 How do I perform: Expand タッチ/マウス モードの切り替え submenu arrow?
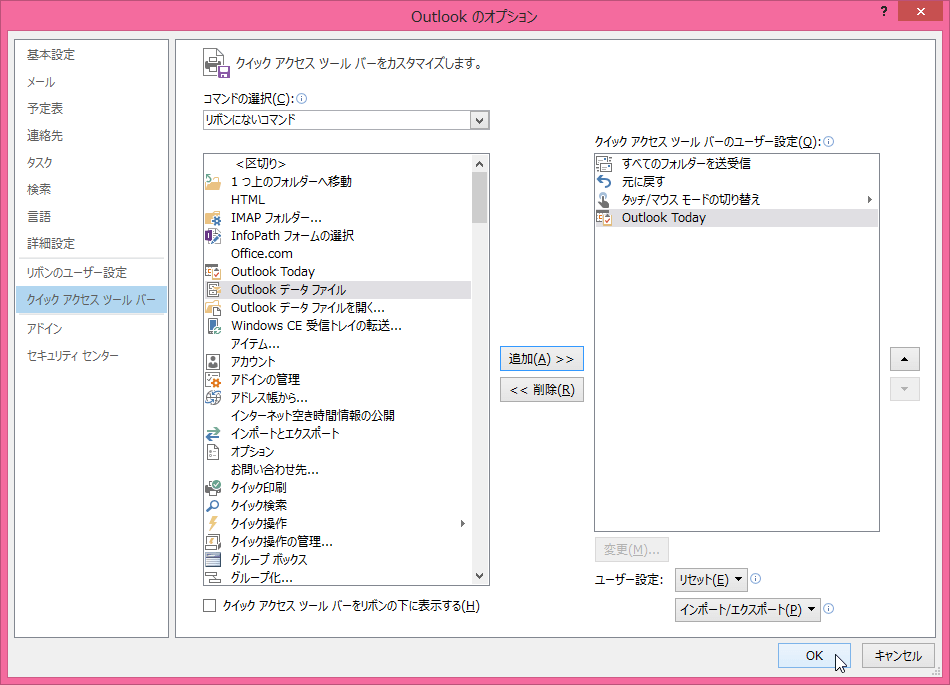point(869,200)
